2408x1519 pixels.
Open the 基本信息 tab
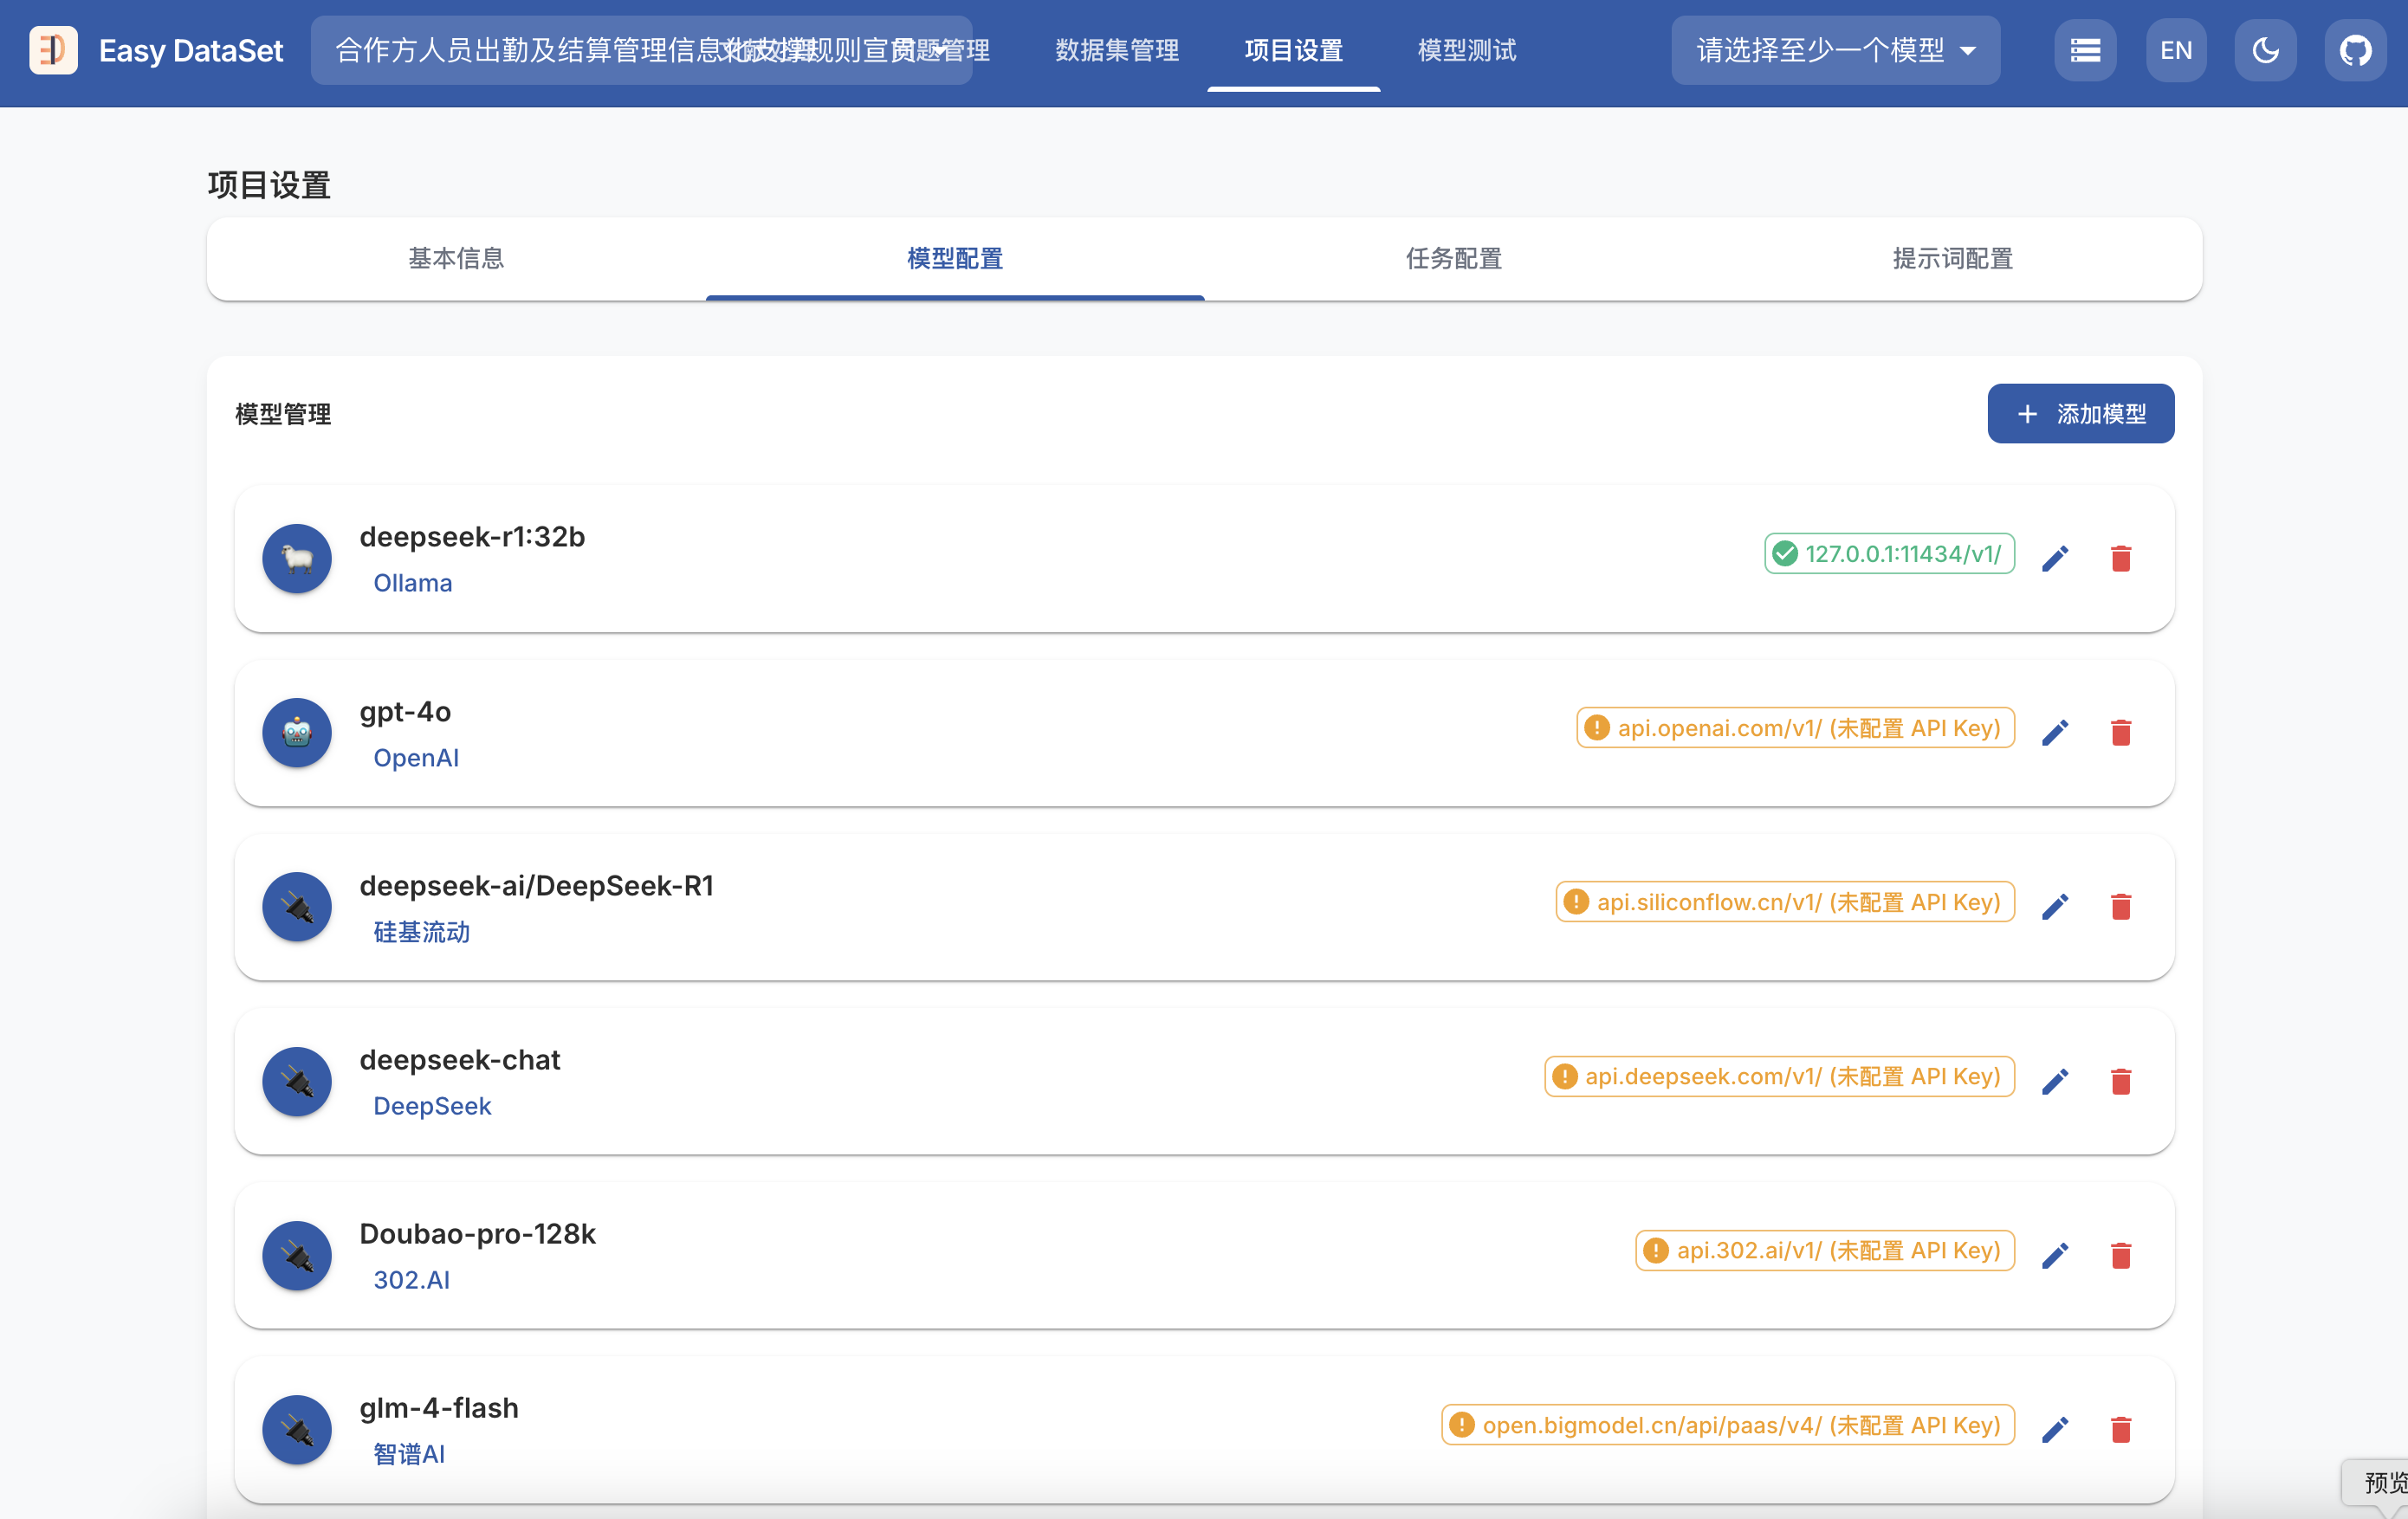456,259
